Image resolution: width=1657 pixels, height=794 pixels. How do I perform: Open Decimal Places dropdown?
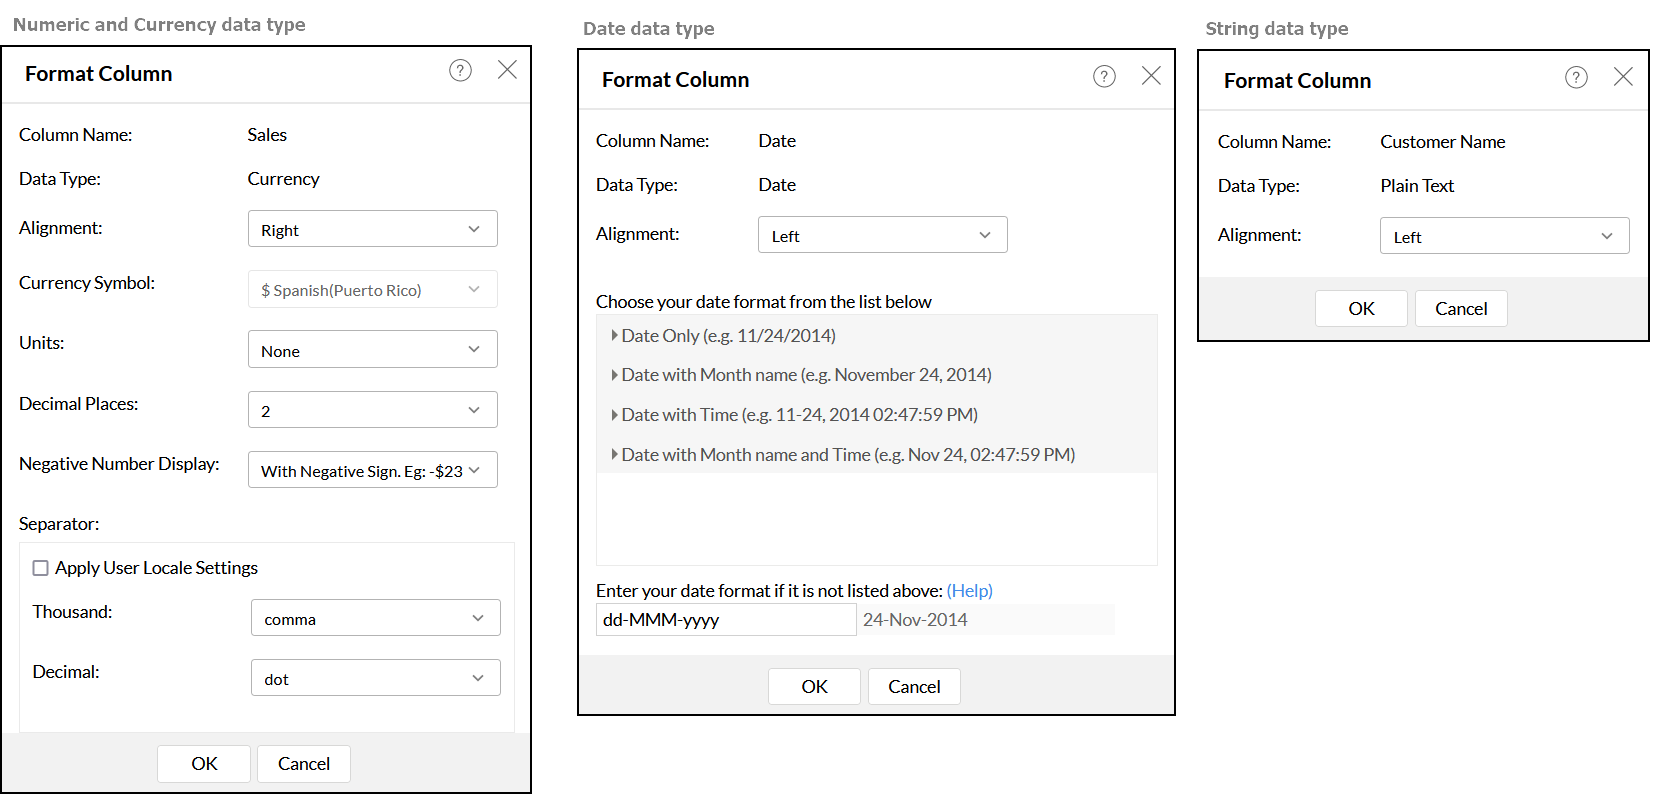click(x=372, y=410)
